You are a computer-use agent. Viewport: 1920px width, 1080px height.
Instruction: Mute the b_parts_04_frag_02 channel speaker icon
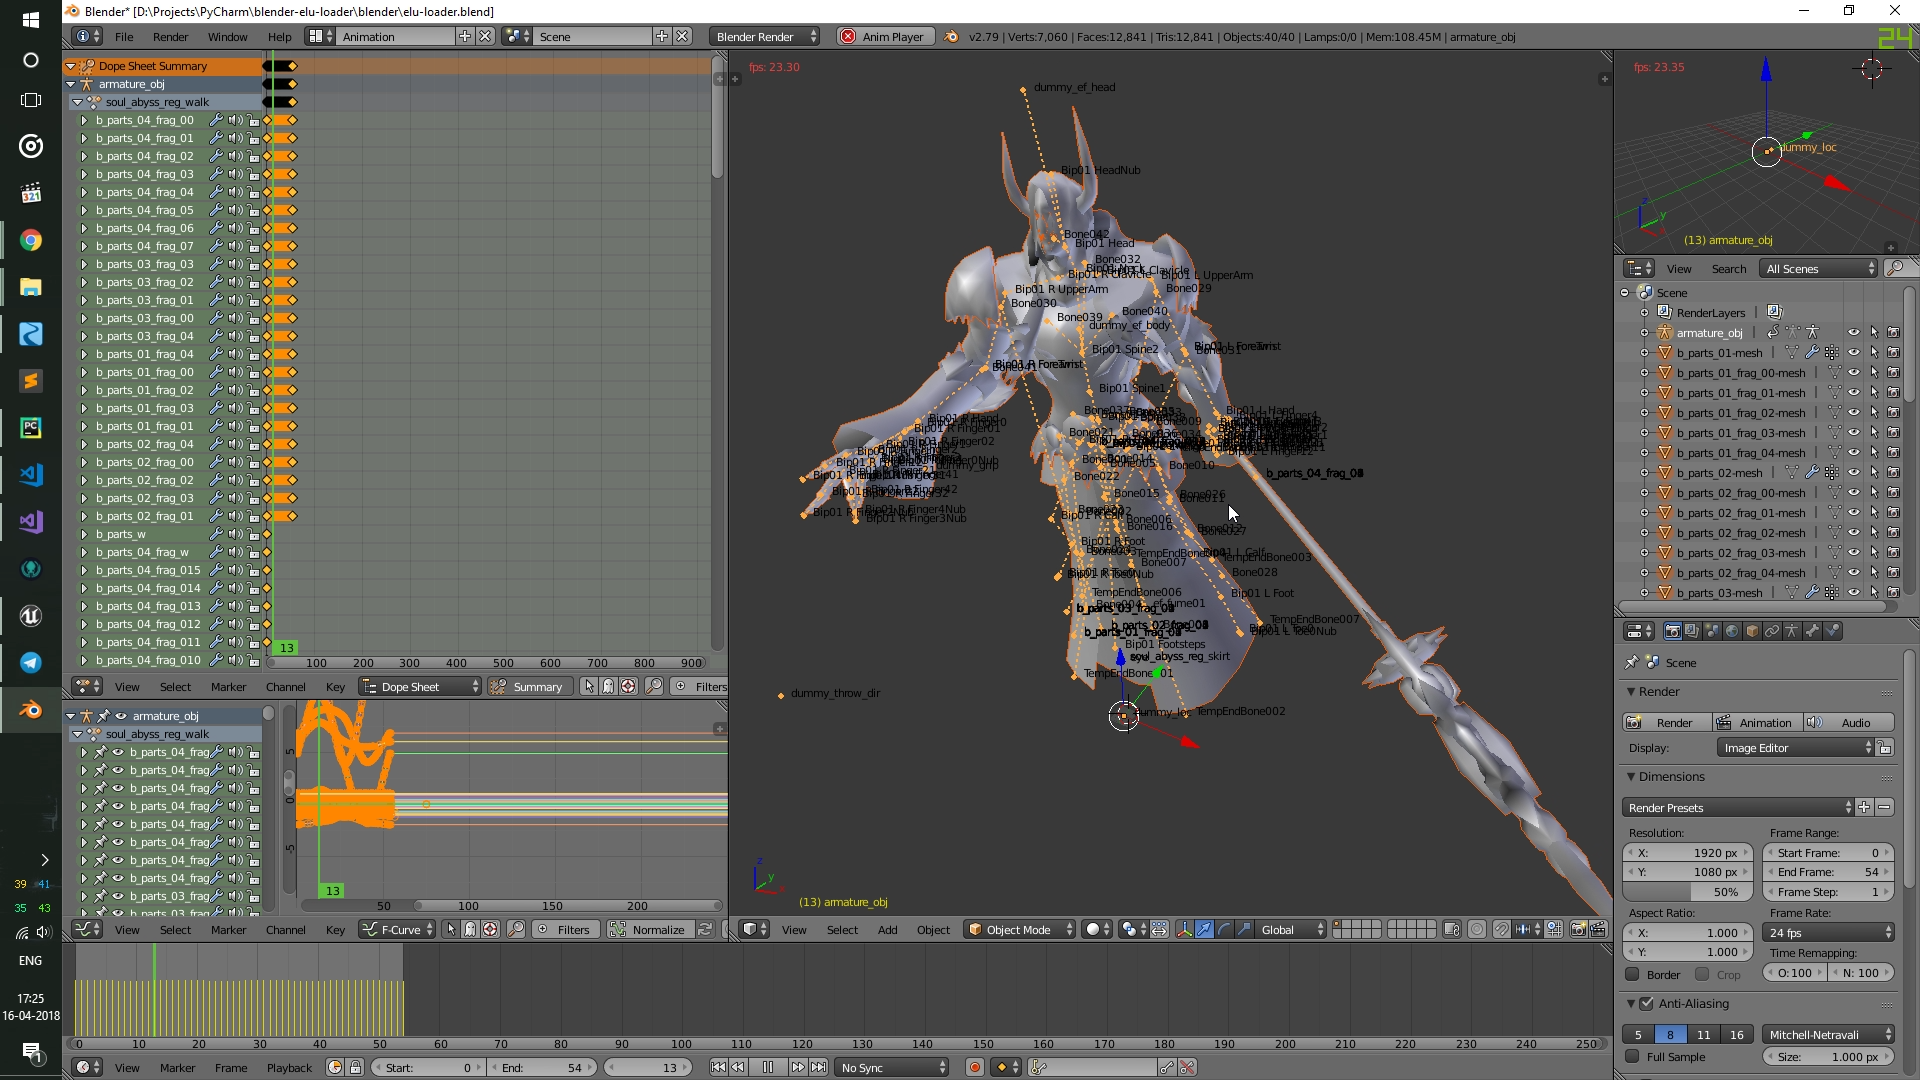pos(235,156)
